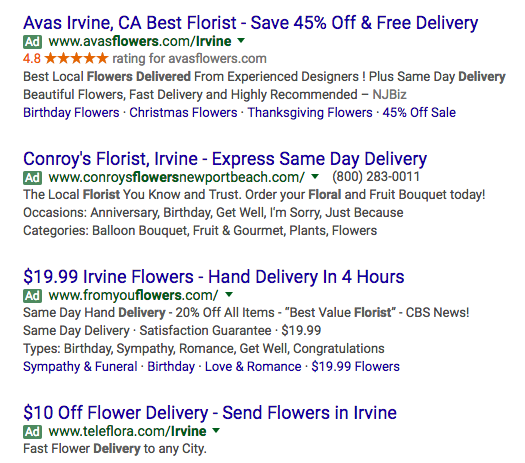525x463 pixels.
Task: Visit the Christmas Flowers sitelink
Action: click(183, 113)
